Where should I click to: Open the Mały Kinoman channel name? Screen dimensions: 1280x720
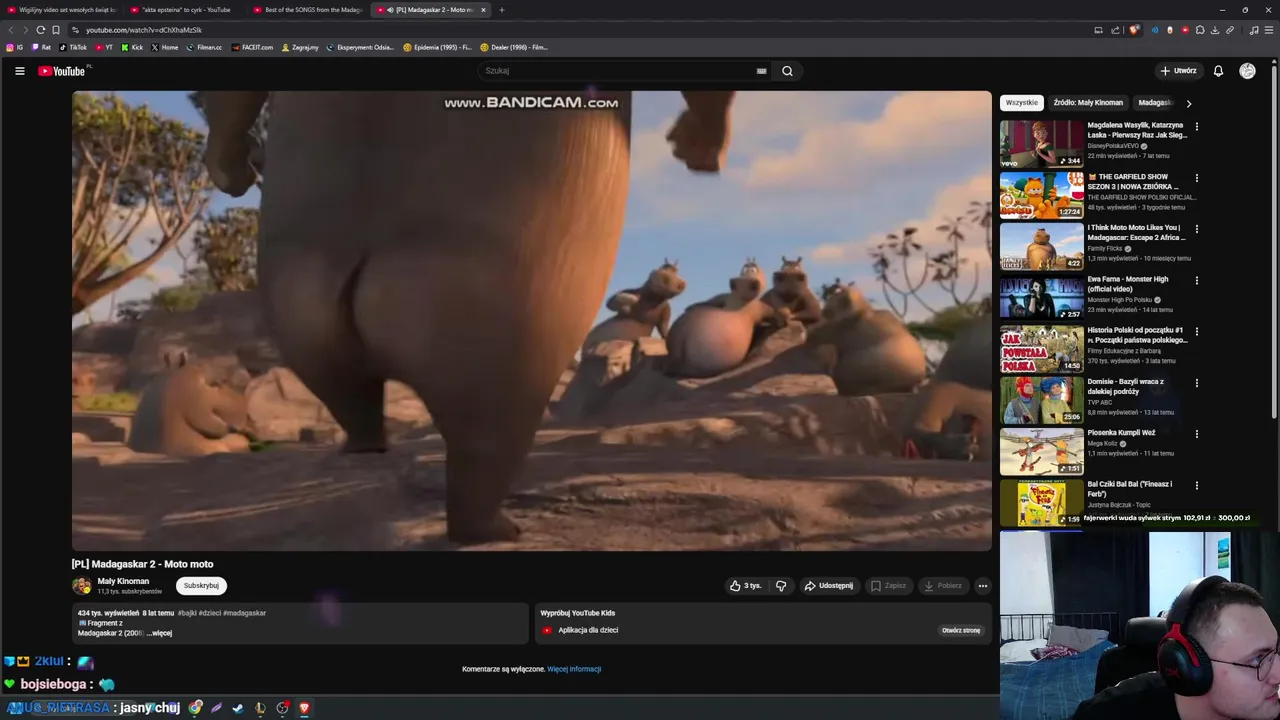[123, 581]
